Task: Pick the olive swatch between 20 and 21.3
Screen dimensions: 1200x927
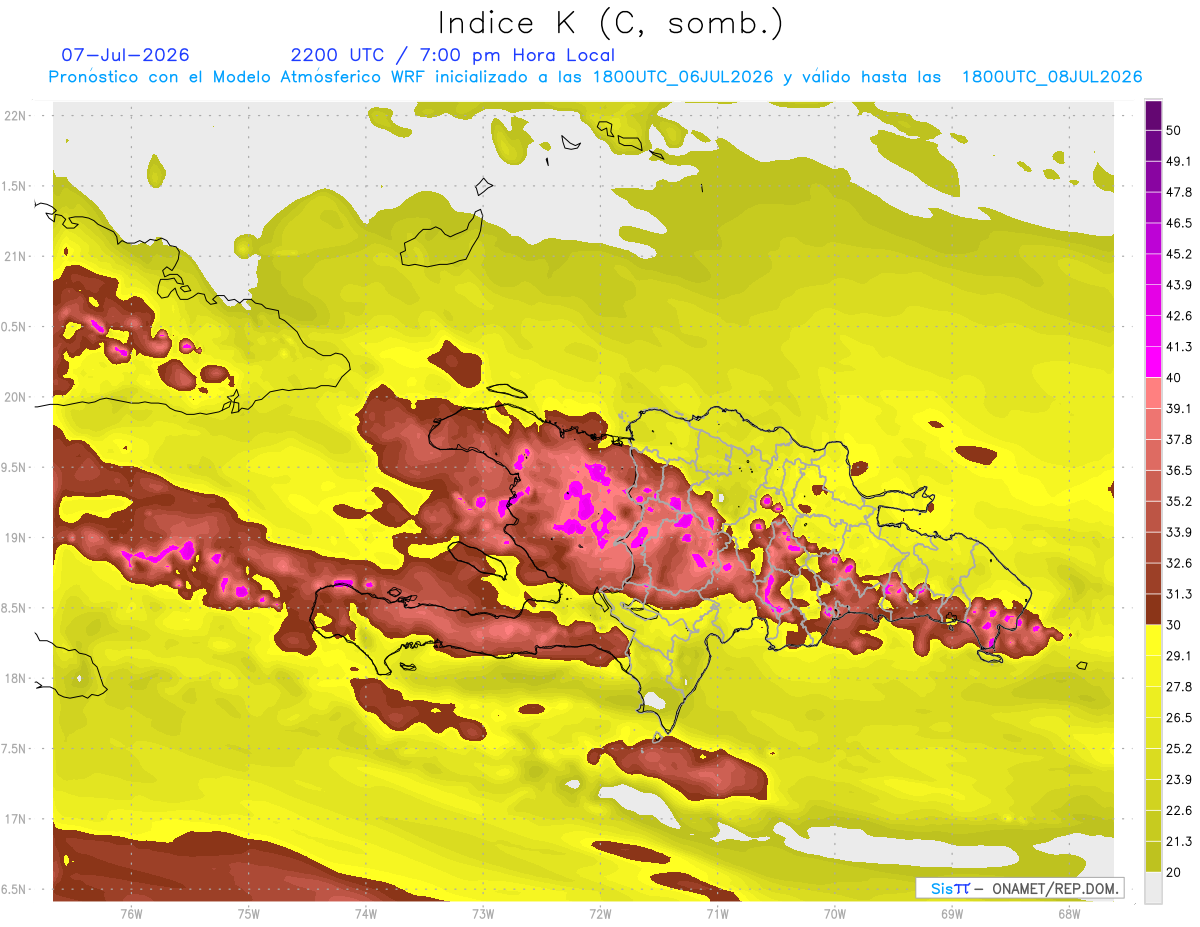Action: click(x=1153, y=857)
